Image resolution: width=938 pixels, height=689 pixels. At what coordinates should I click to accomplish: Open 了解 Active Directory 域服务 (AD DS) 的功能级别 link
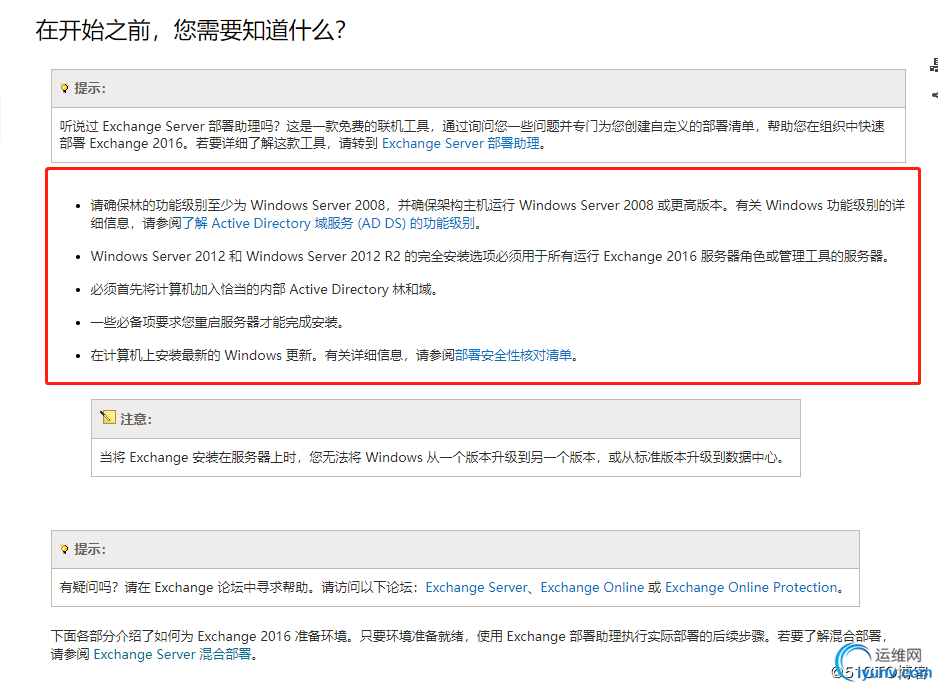pyautogui.click(x=329, y=223)
